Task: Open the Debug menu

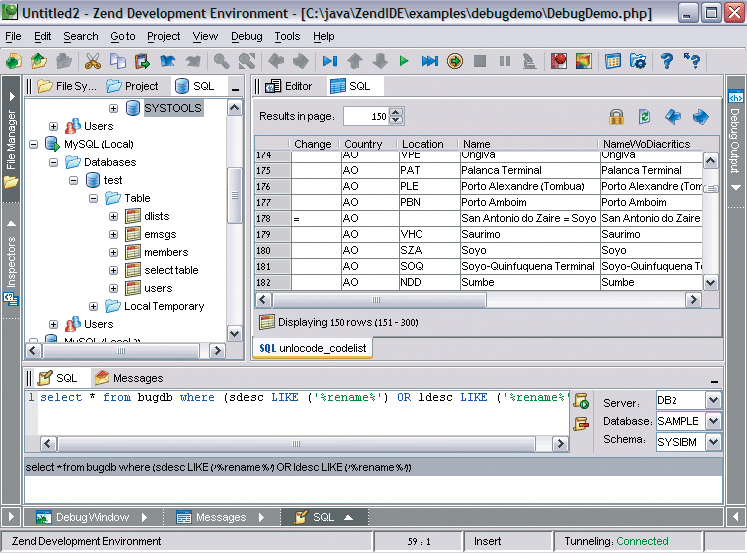Action: [246, 36]
